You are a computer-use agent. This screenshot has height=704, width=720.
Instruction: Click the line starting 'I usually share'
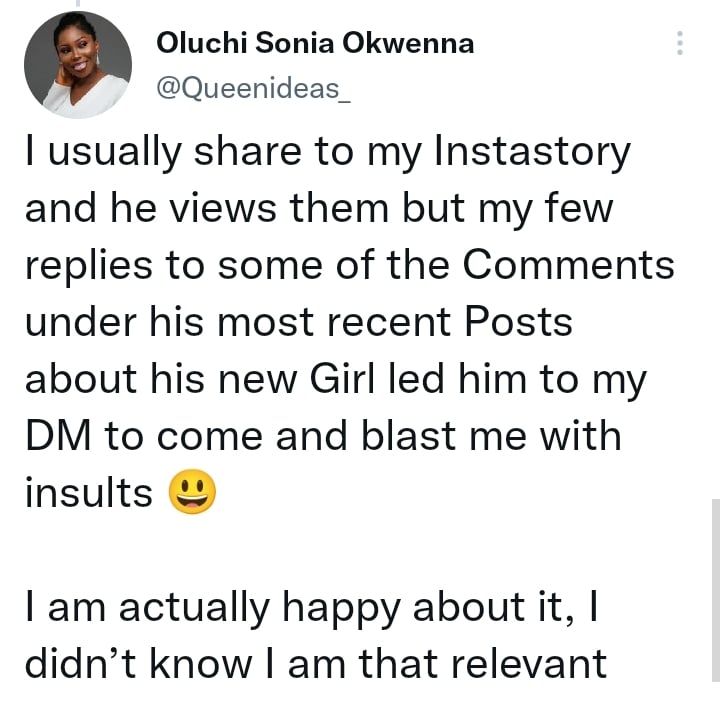pos(326,153)
